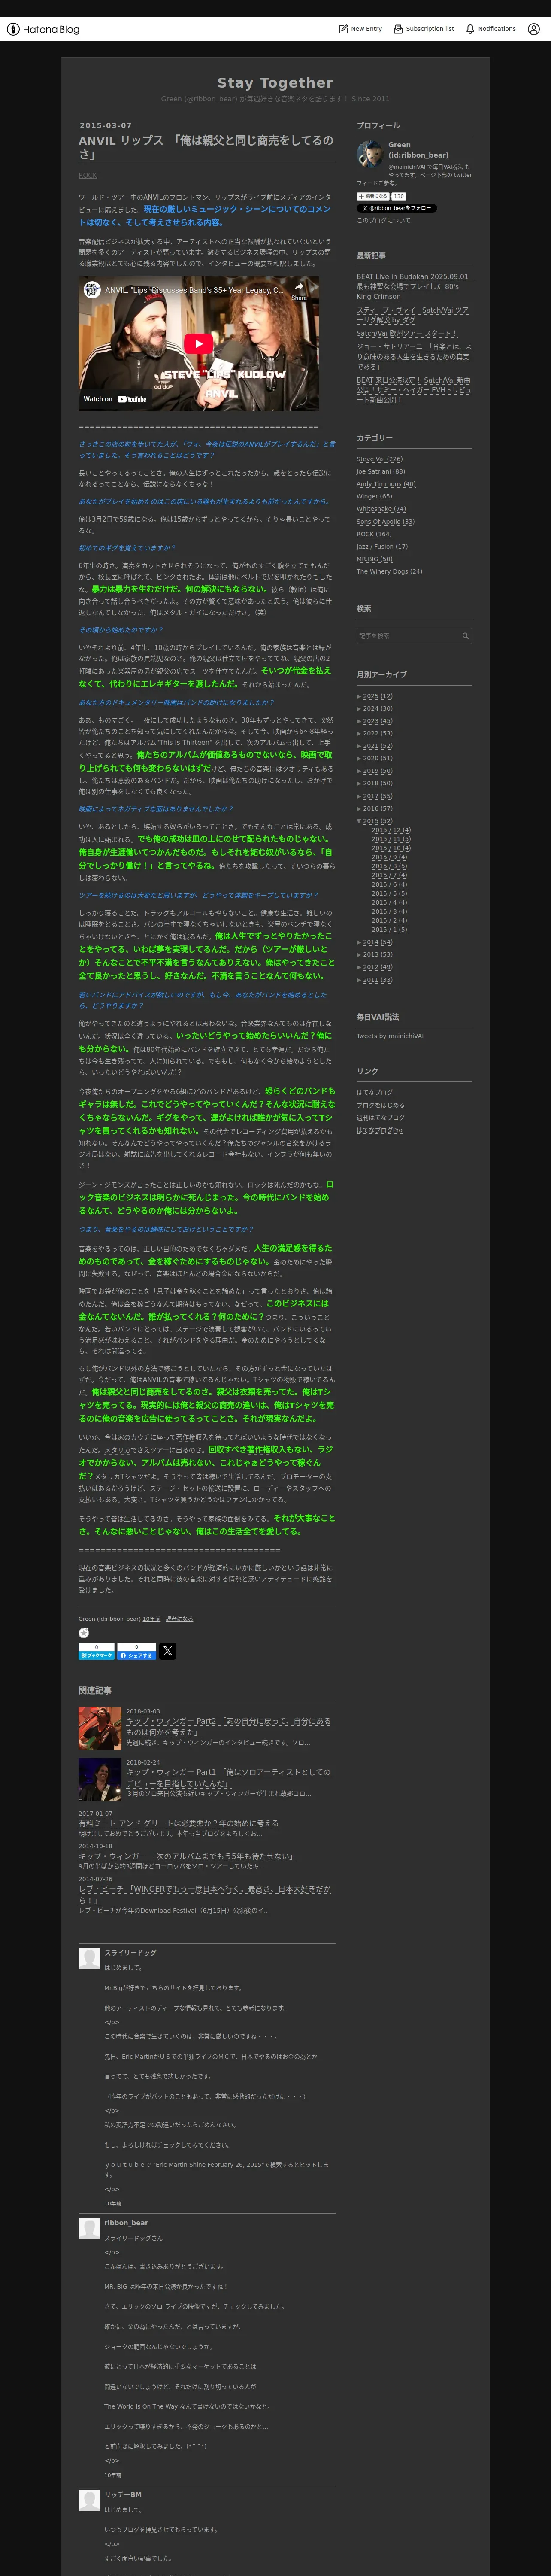
Task: Expand the 2011 (33) archive
Action: tap(359, 980)
